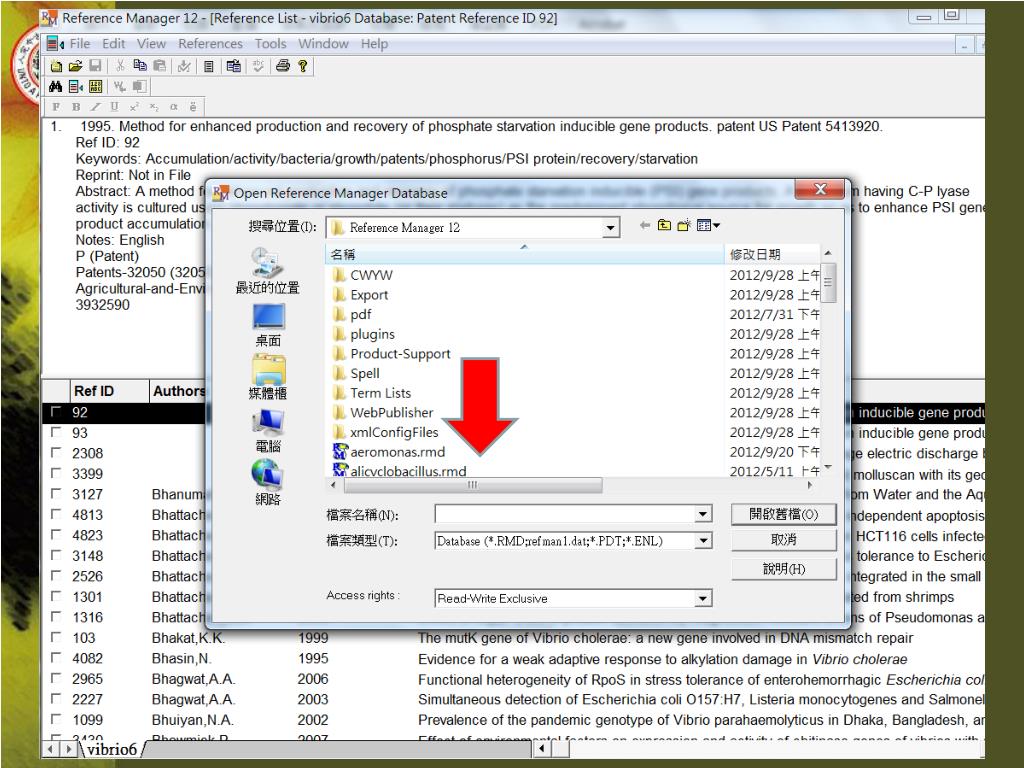Open the References menu
The width and height of the screenshot is (1024, 768).
coord(210,44)
